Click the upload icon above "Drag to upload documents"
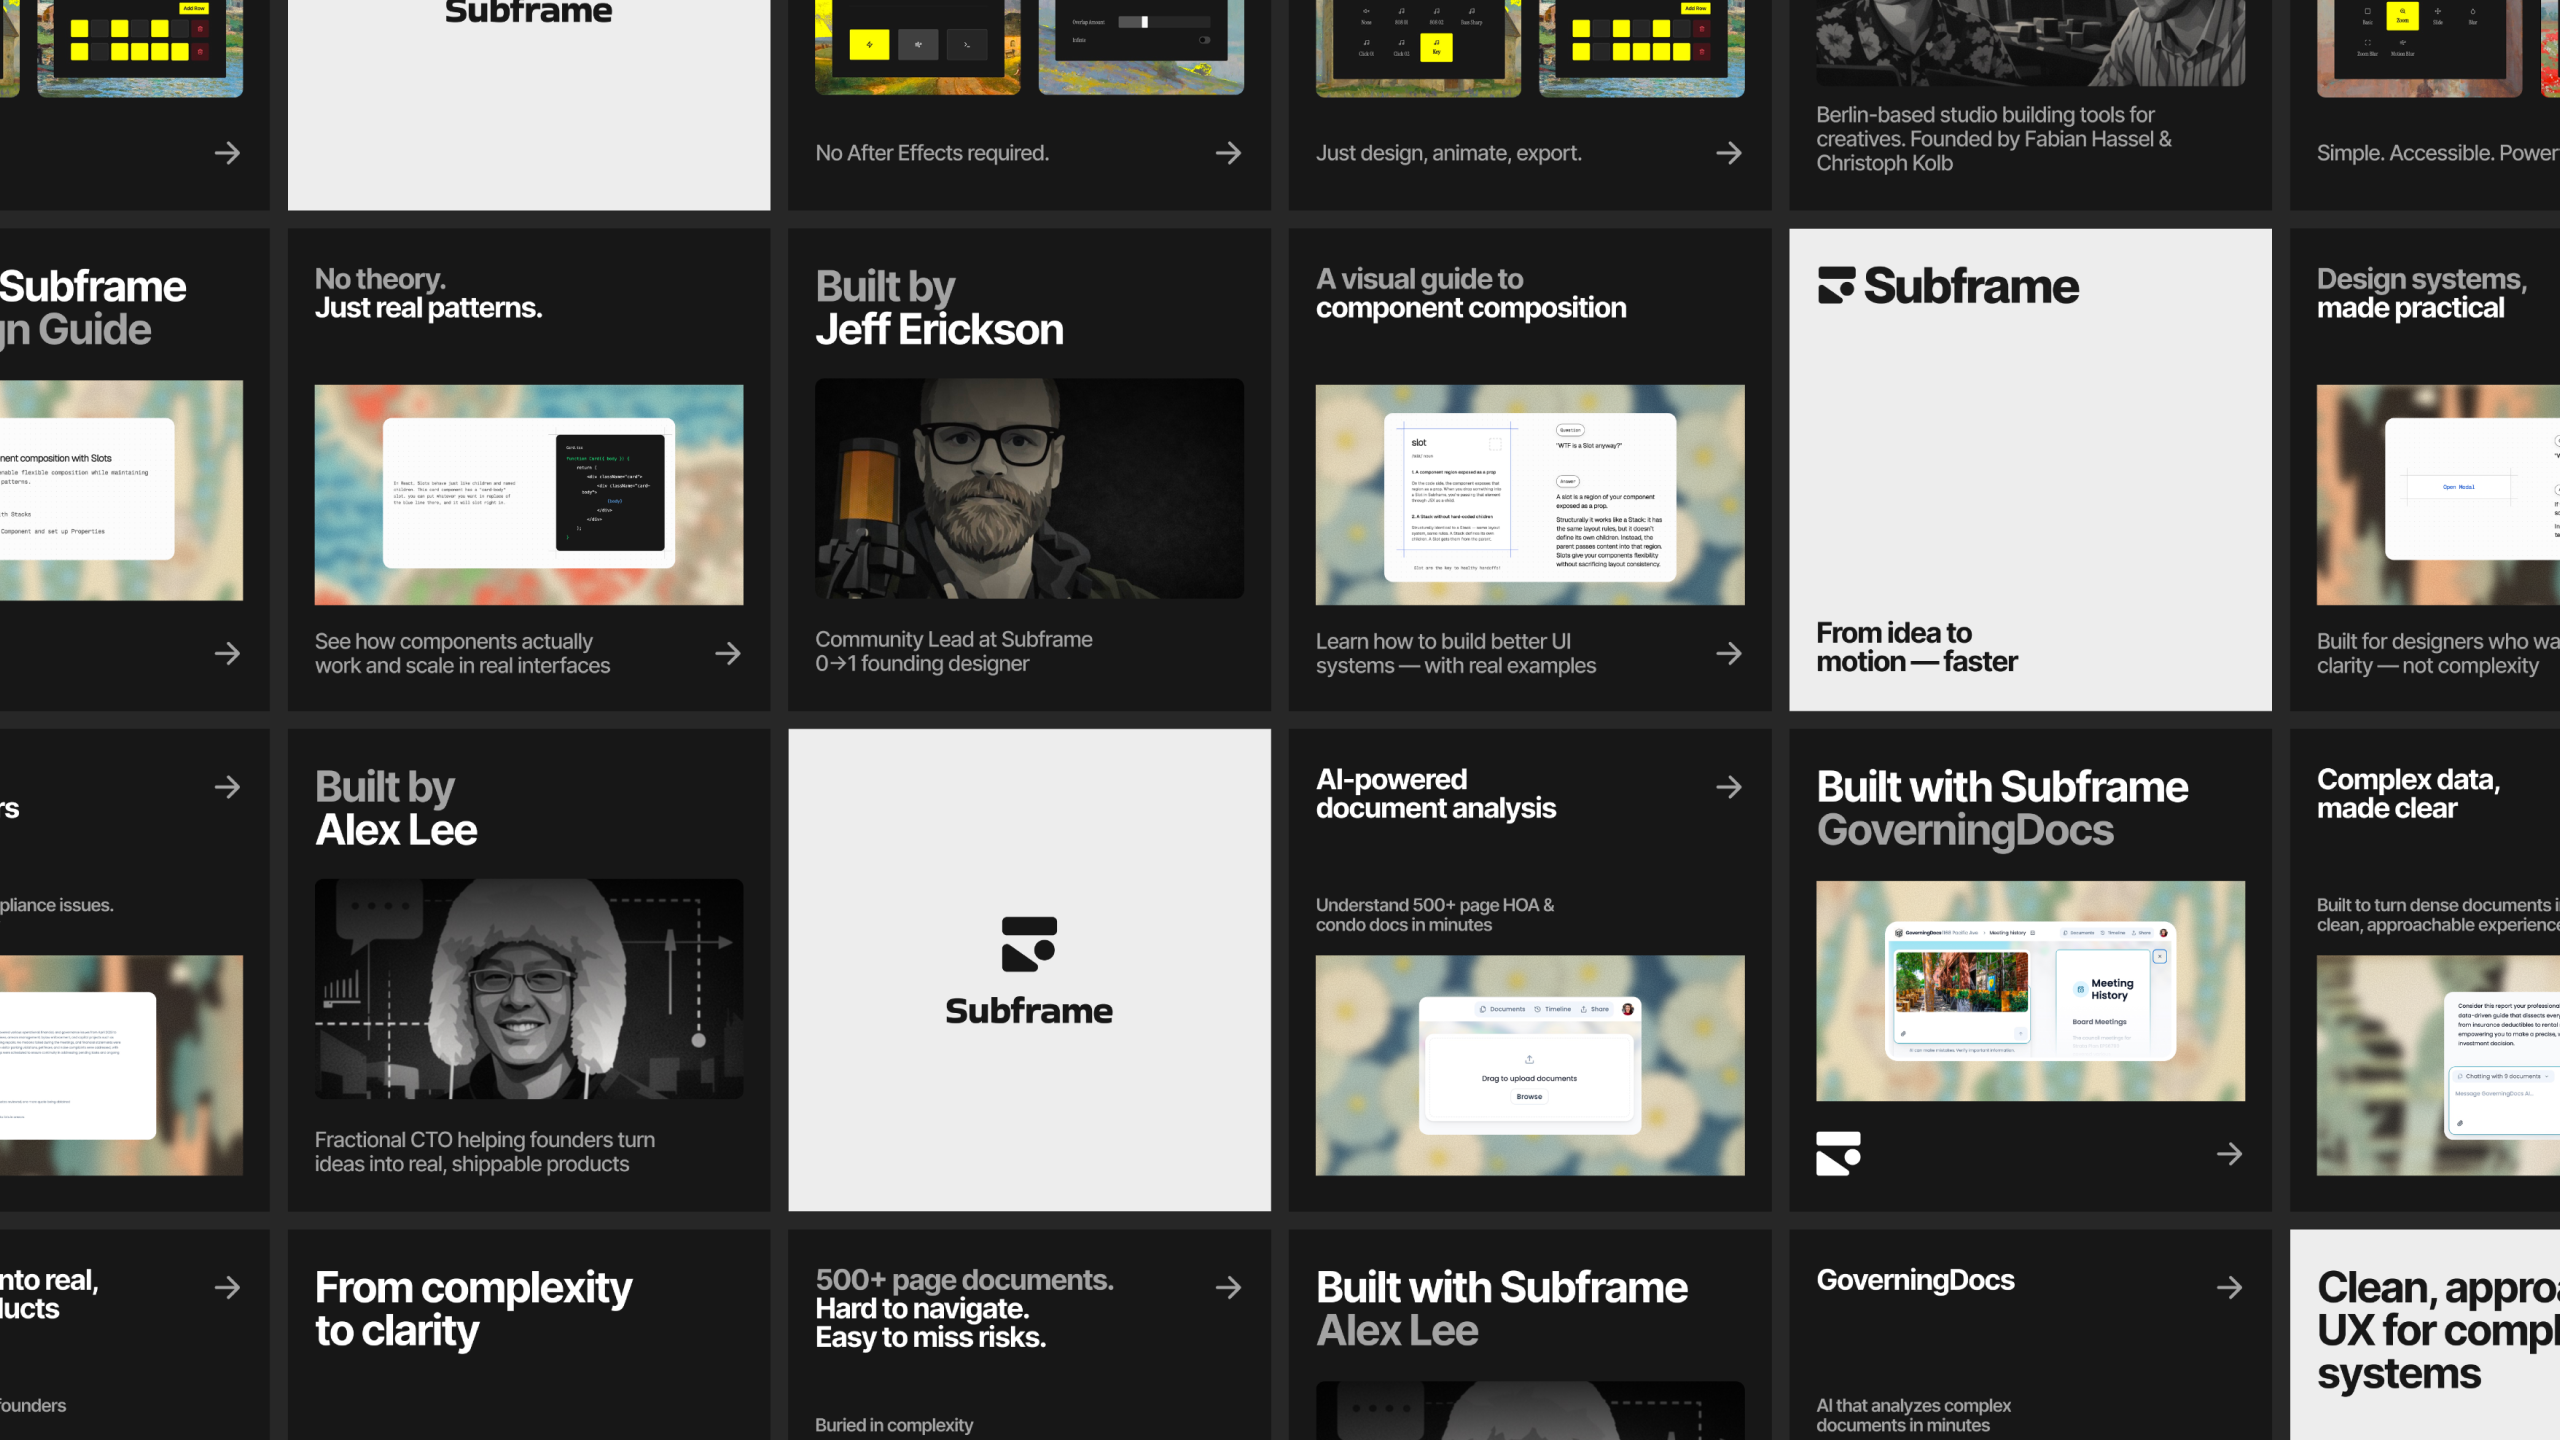 click(x=1529, y=1059)
